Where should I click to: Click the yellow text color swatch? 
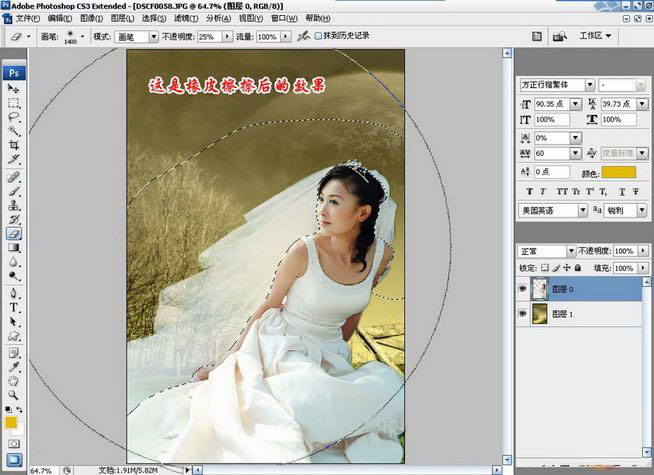(x=618, y=173)
